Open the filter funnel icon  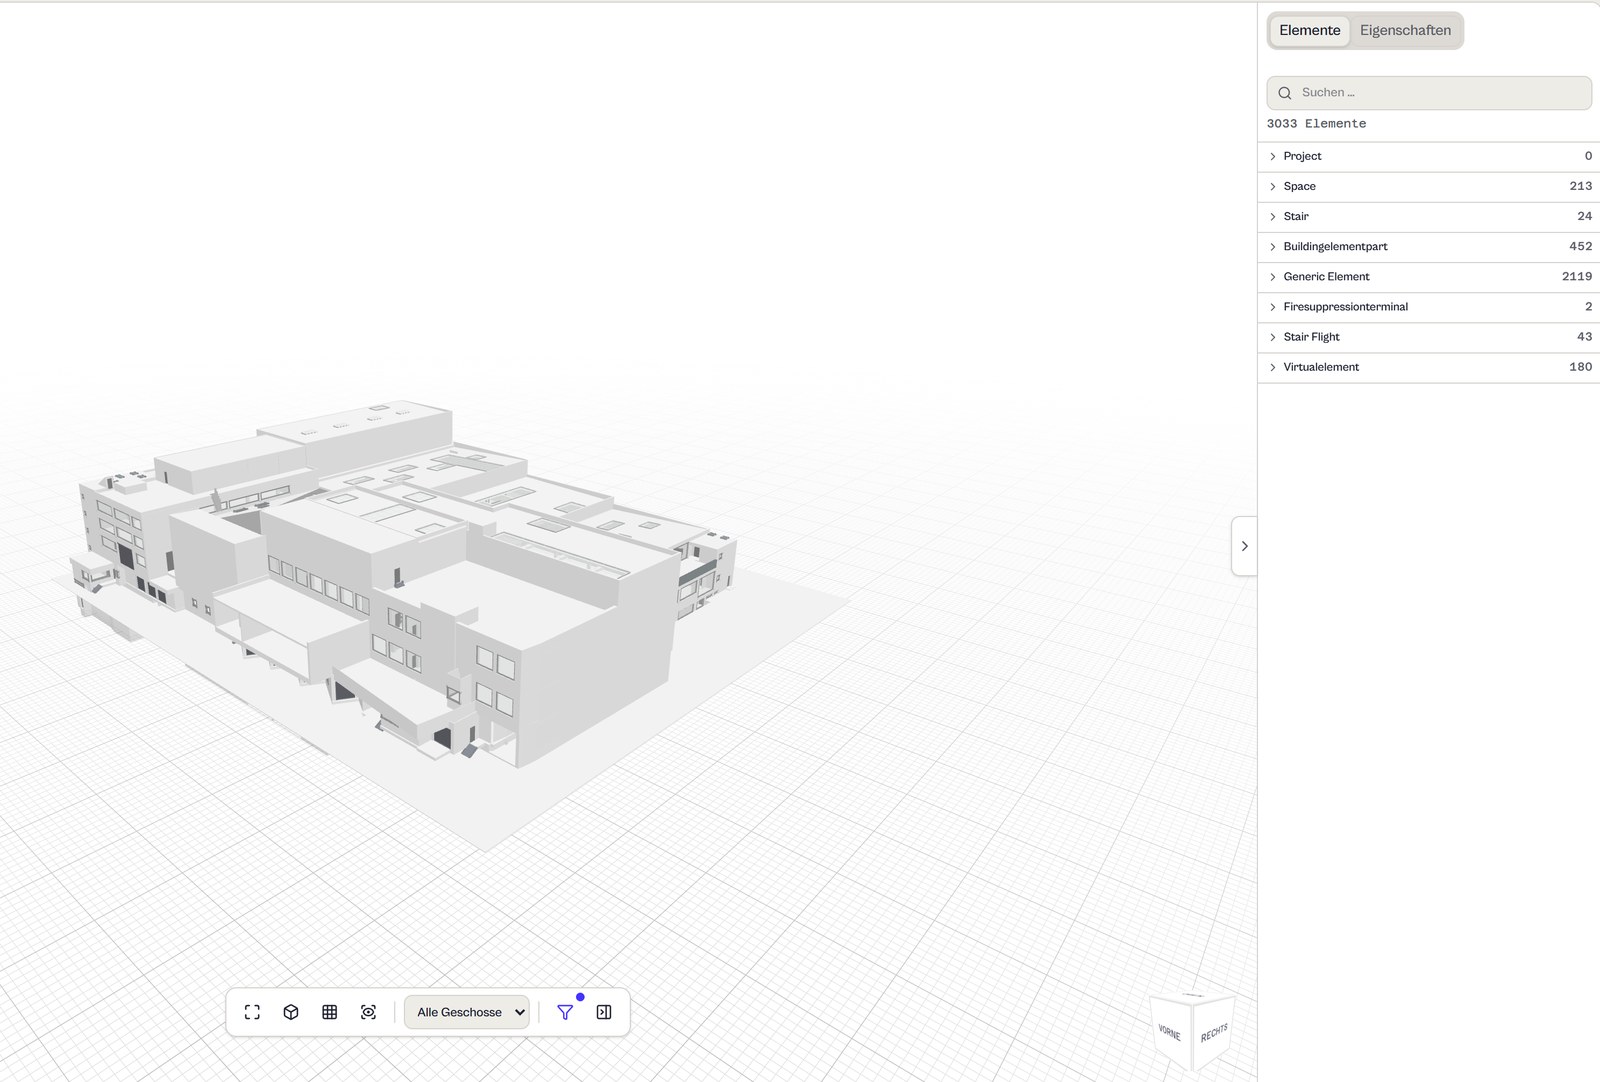coord(565,1012)
